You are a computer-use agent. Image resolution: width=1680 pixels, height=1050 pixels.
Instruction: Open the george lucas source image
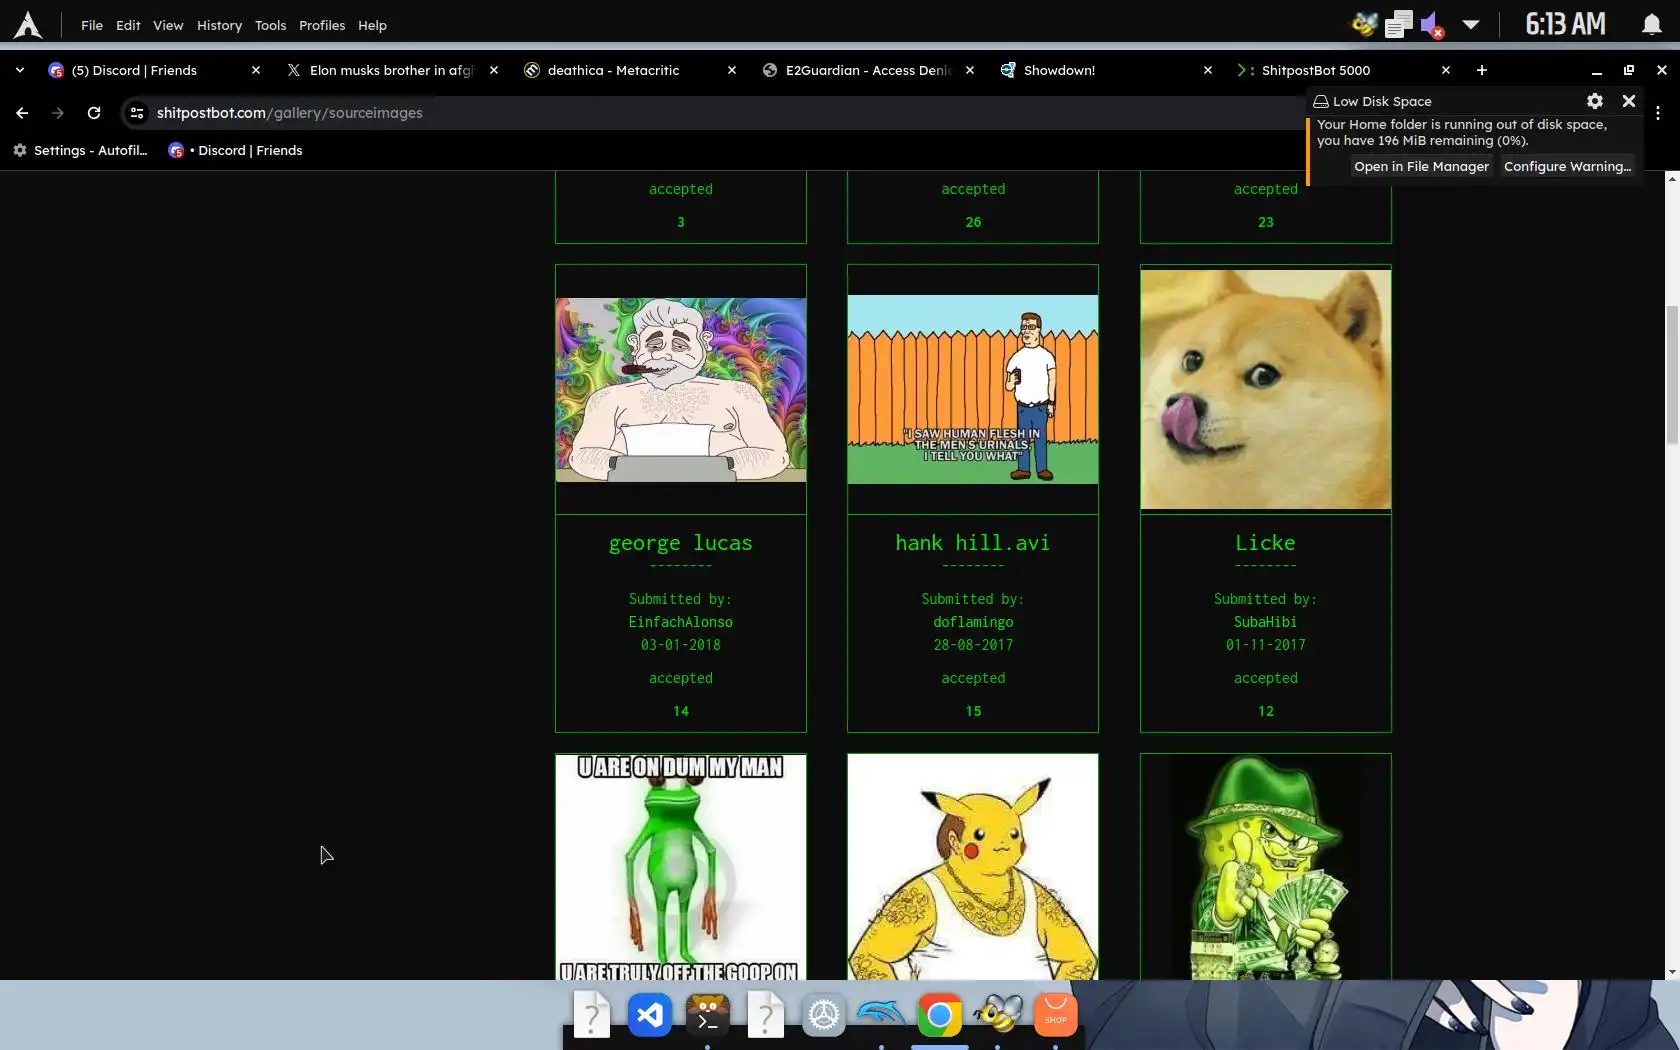coord(681,390)
